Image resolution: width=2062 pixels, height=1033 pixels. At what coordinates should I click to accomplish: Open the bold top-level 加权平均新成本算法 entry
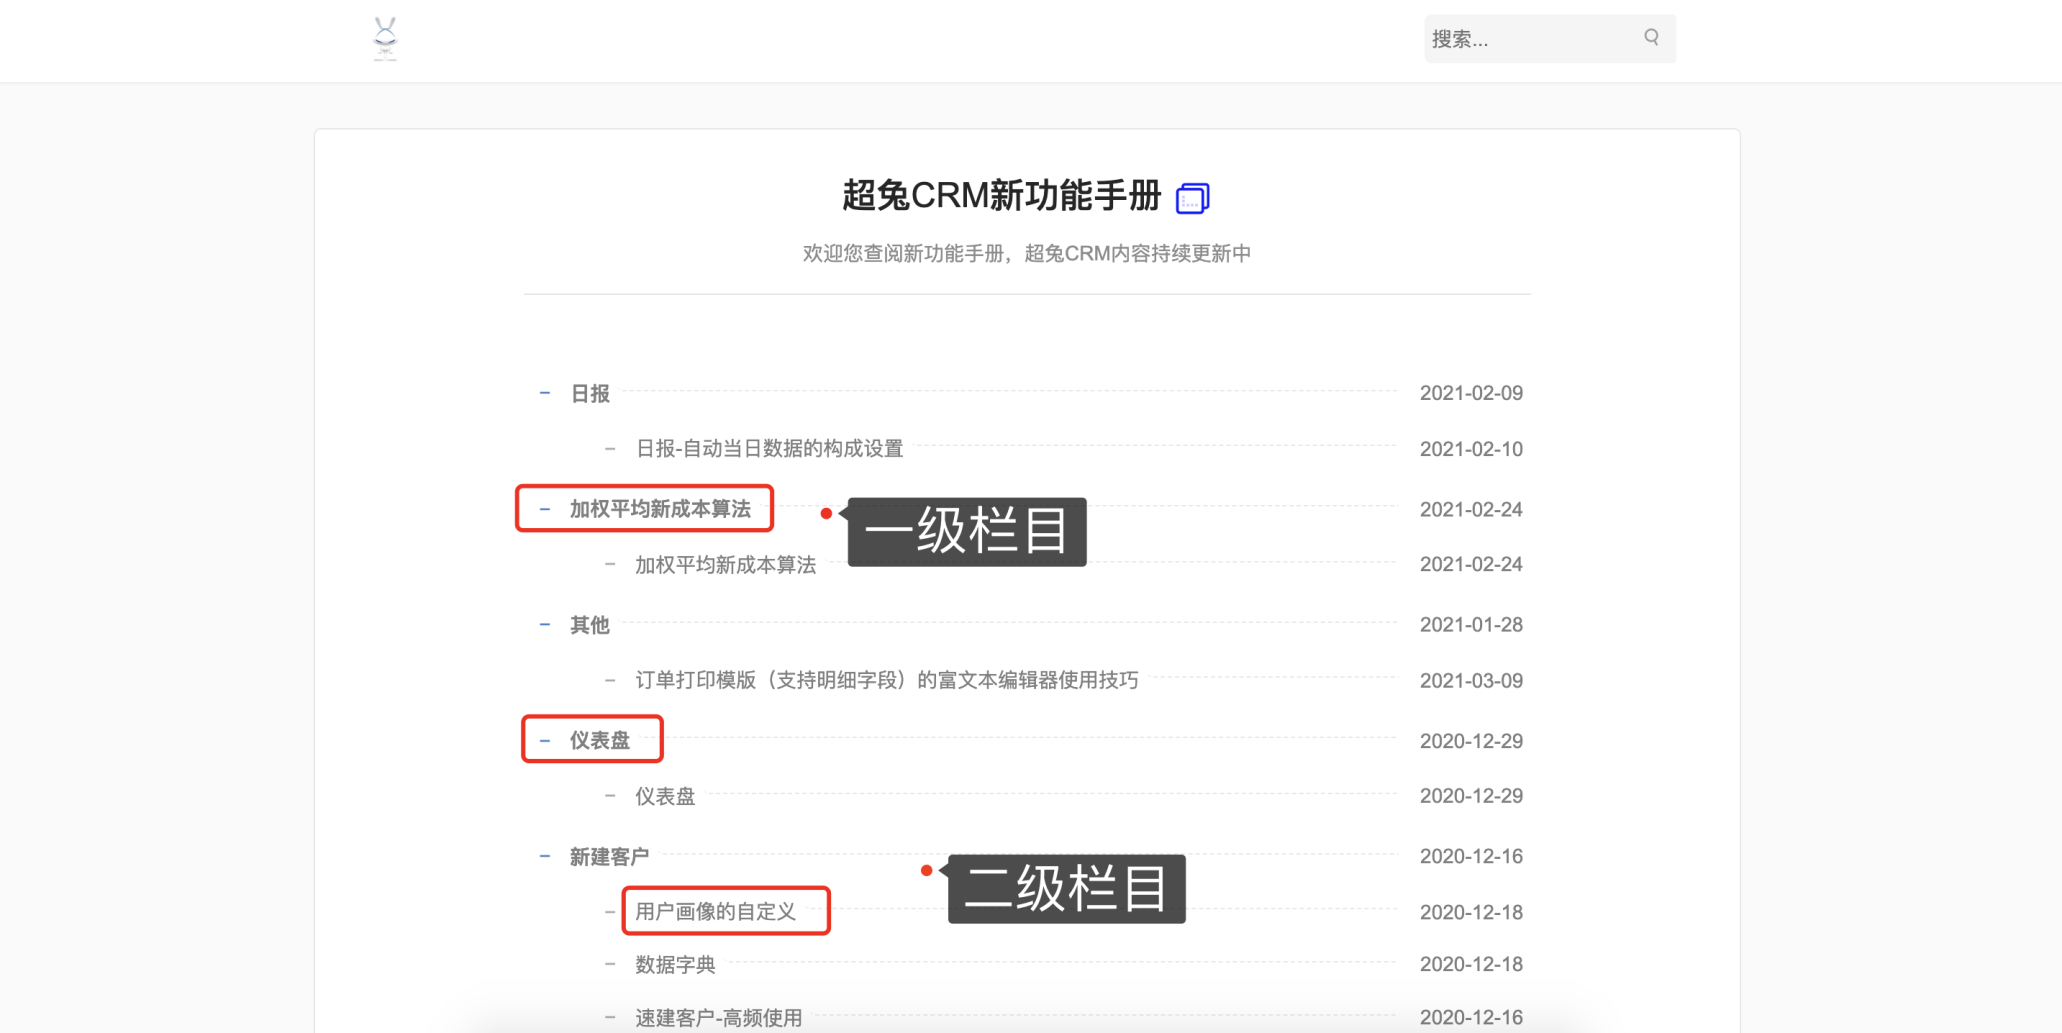coord(660,509)
